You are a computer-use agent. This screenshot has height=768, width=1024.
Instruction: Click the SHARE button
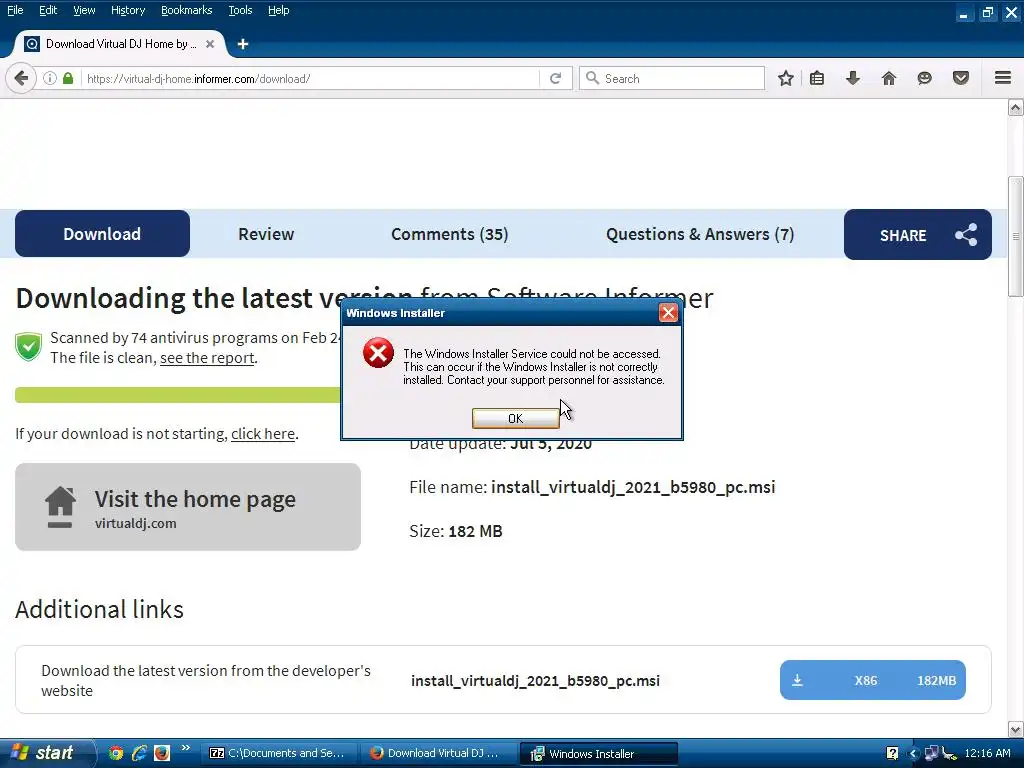[x=918, y=234]
